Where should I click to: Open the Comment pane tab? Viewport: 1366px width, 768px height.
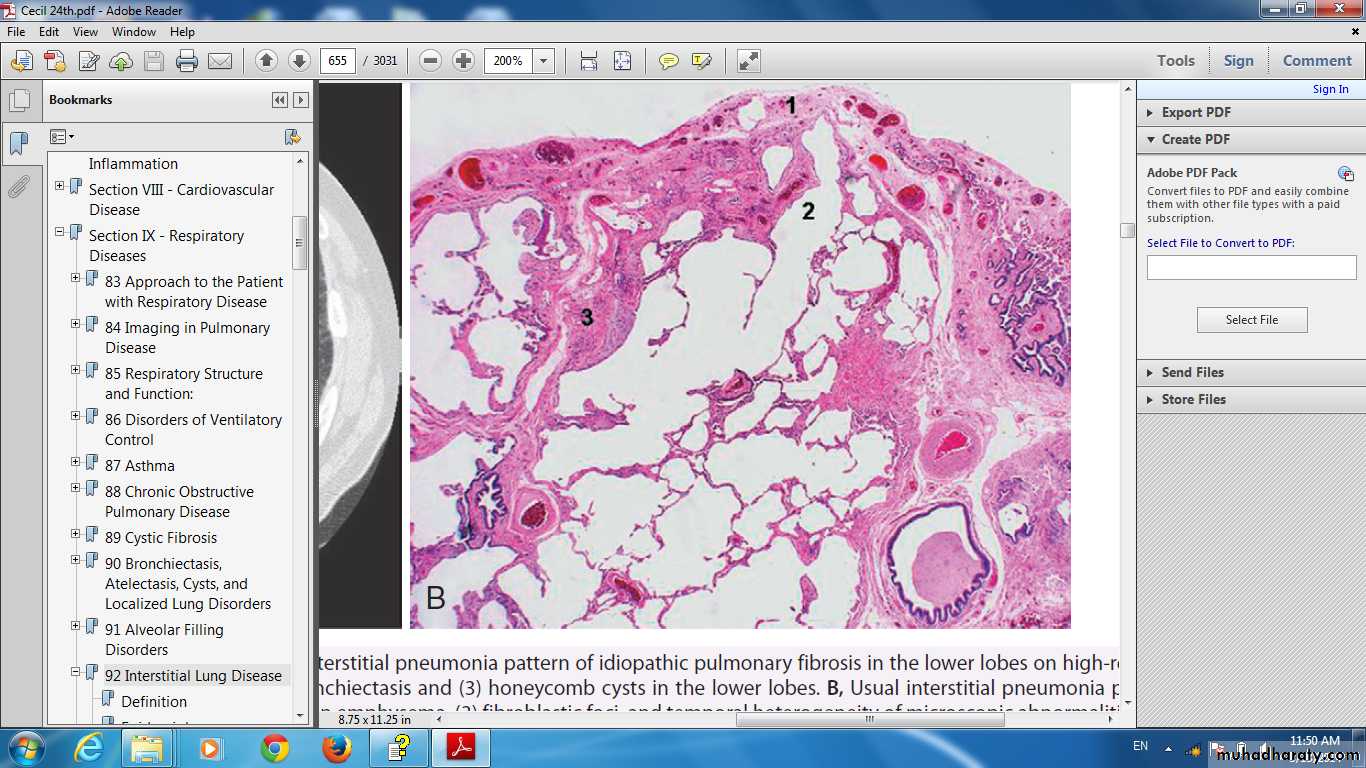pyautogui.click(x=1316, y=61)
